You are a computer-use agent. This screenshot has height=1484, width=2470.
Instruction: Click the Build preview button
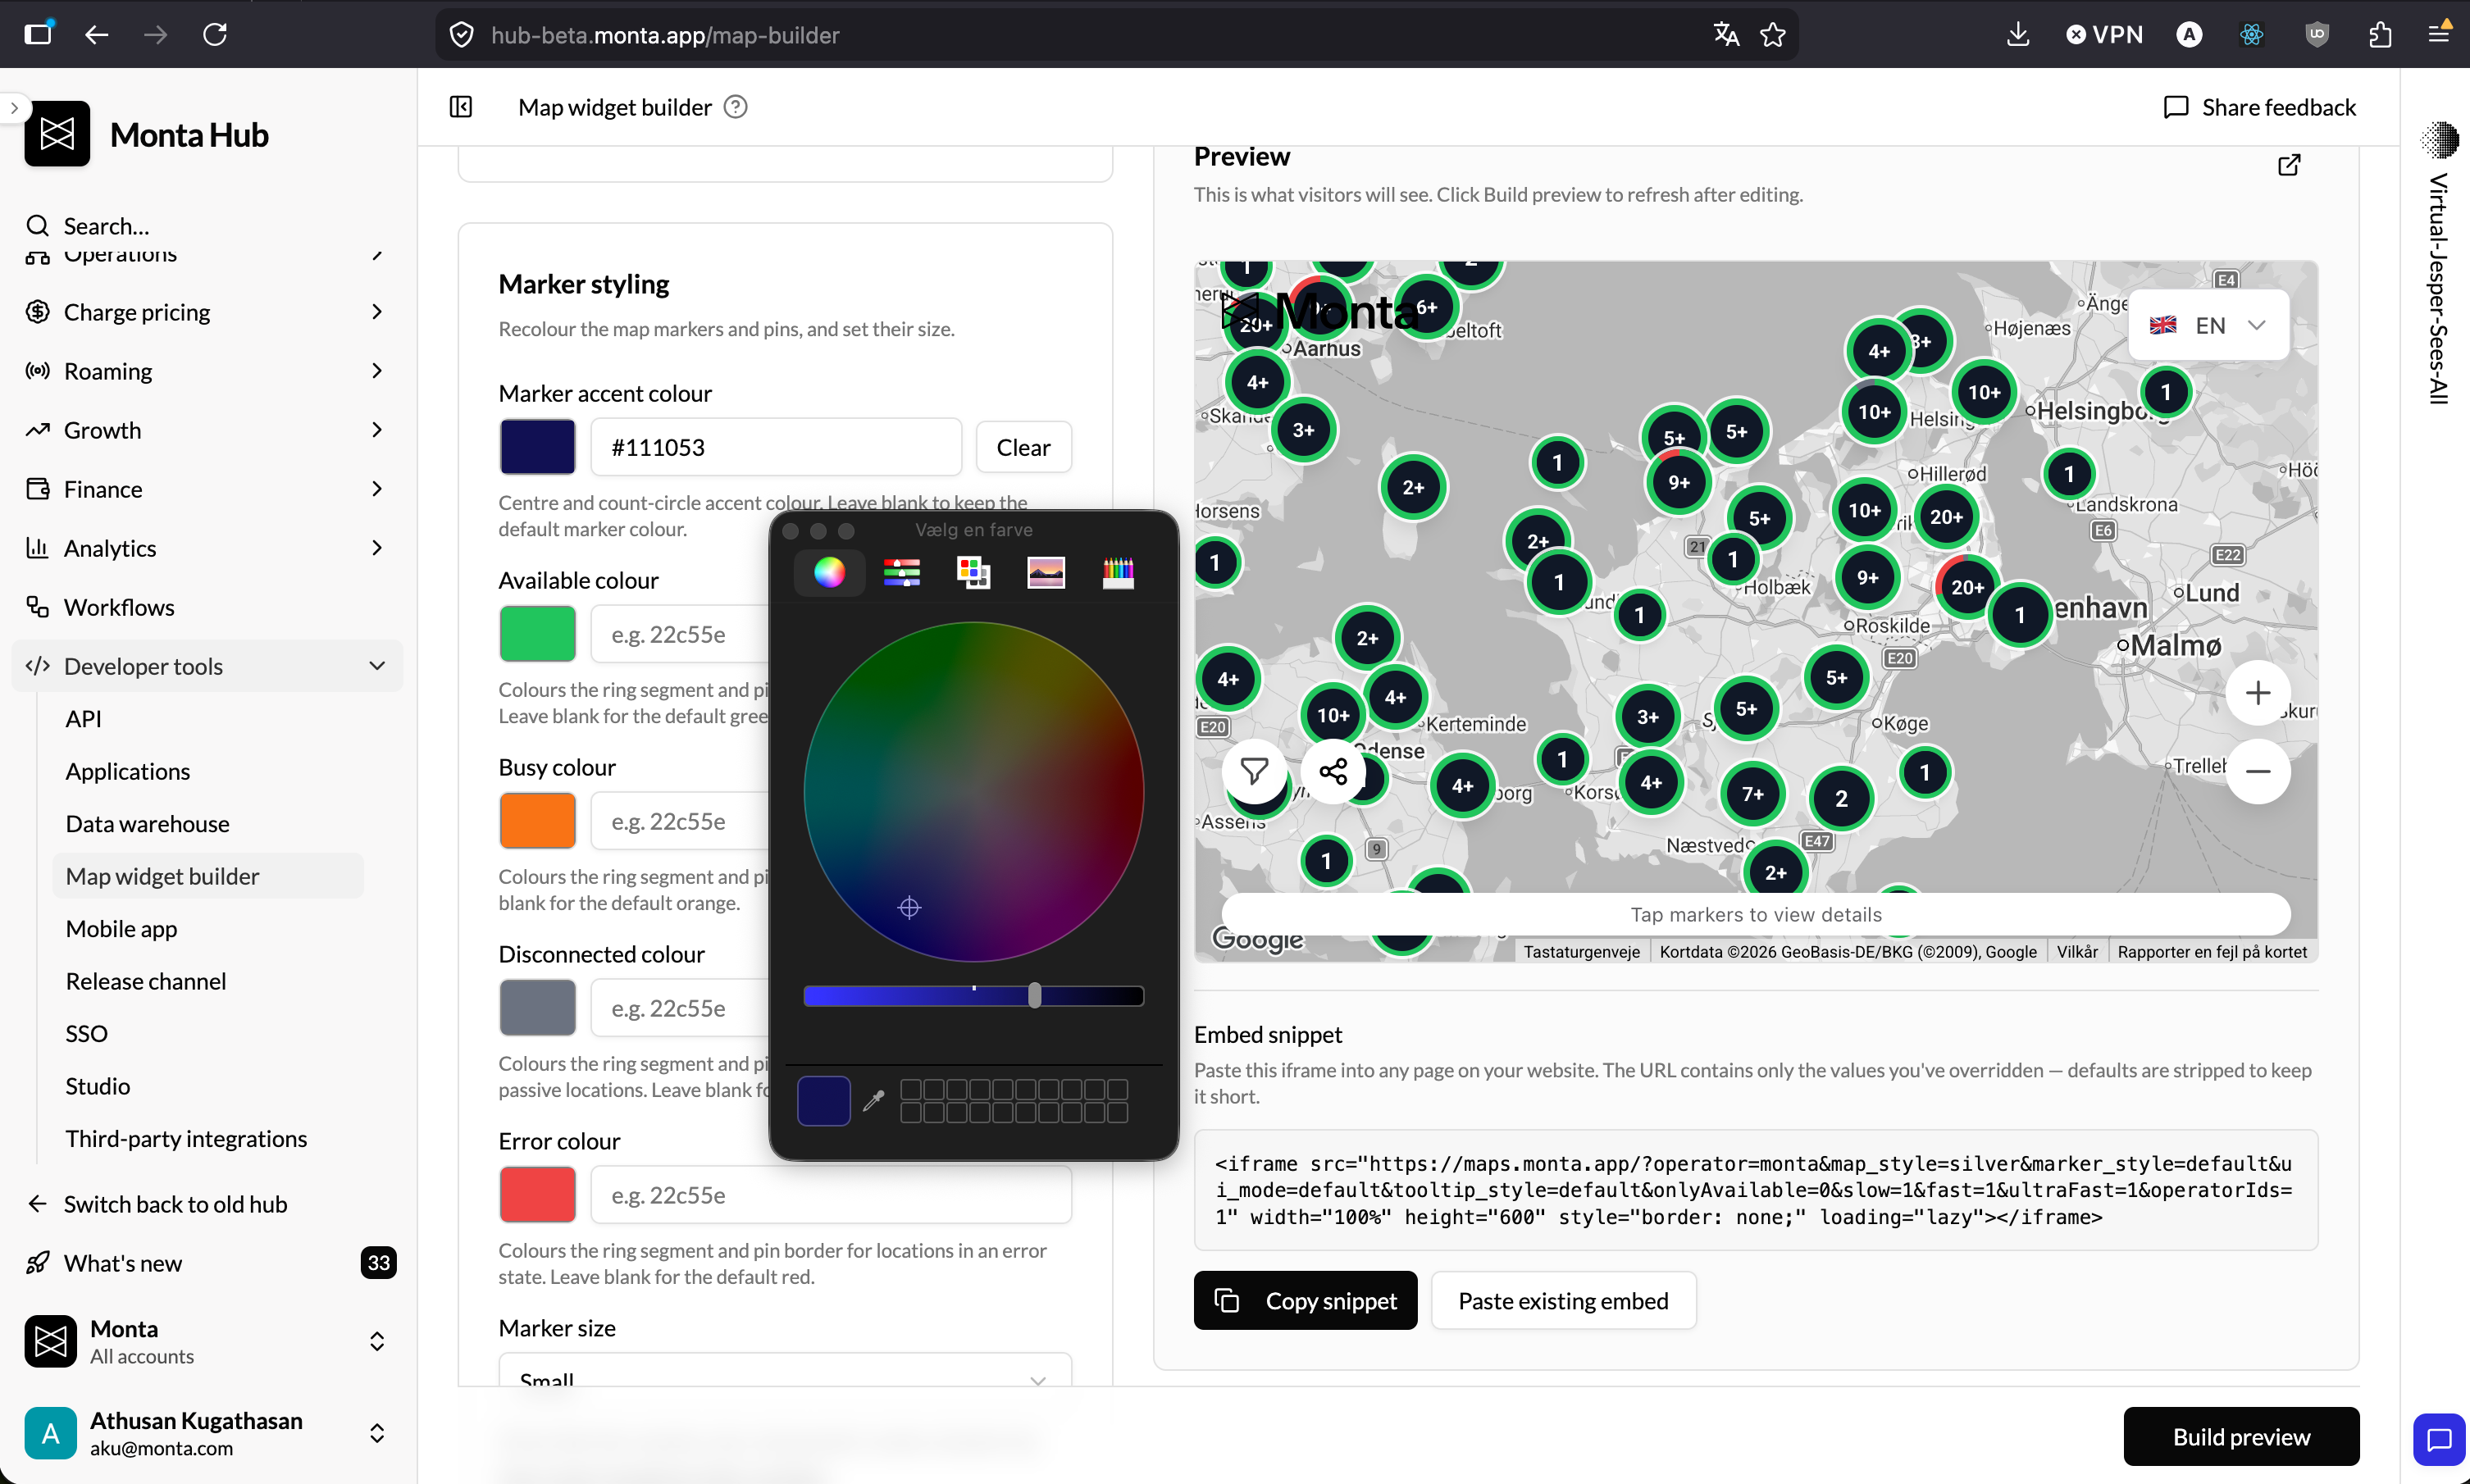(2241, 1437)
